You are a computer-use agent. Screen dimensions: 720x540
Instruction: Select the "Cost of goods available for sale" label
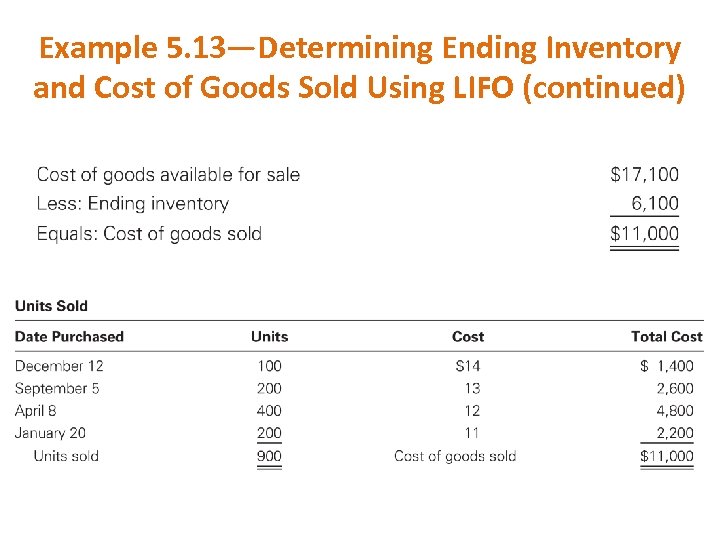pos(168,175)
